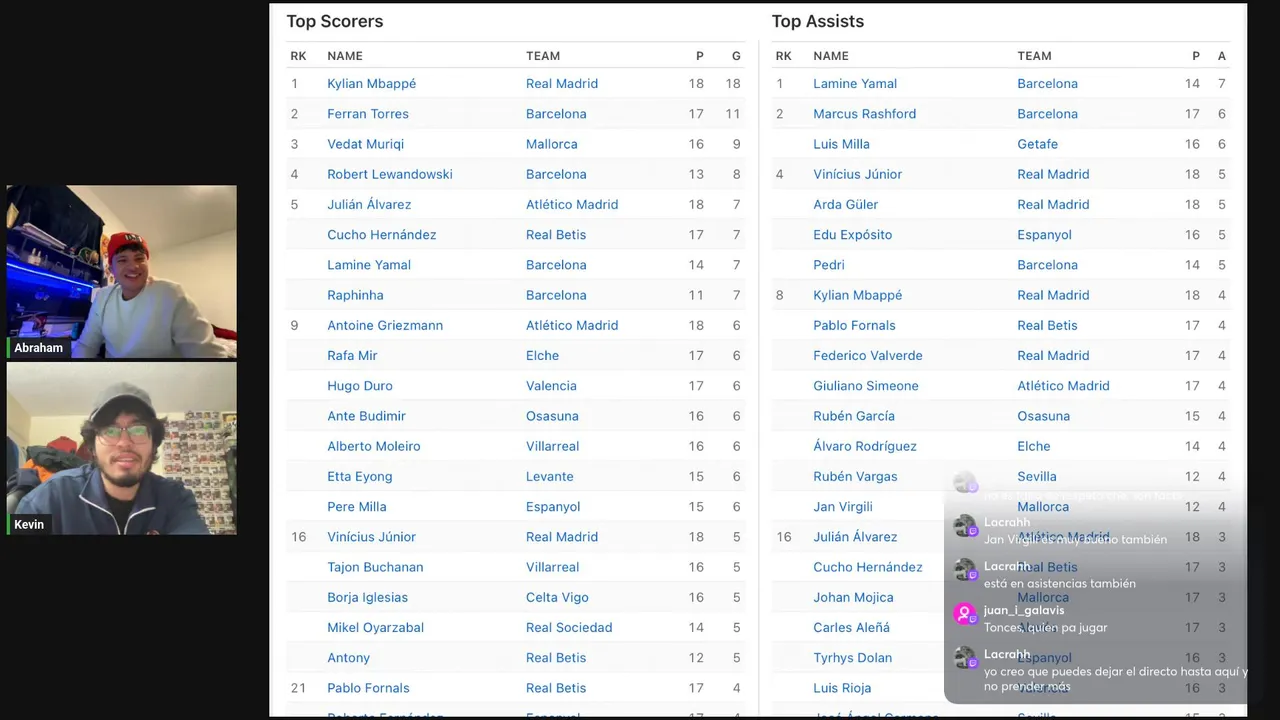Click the A column header in Top Assists
This screenshot has height=720, width=1280.
pos(1221,56)
